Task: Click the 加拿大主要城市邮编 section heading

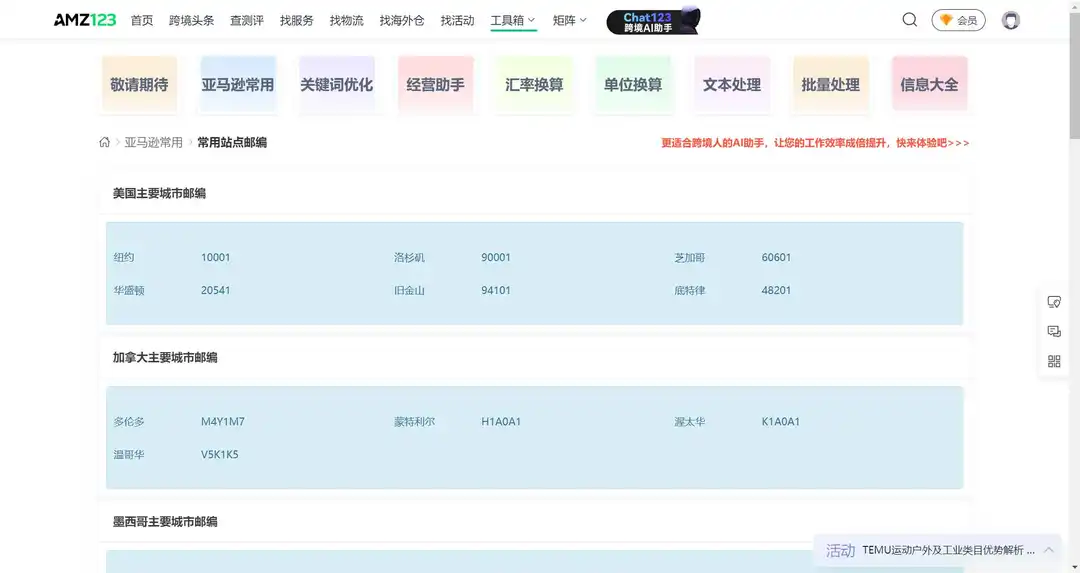Action: 165,357
